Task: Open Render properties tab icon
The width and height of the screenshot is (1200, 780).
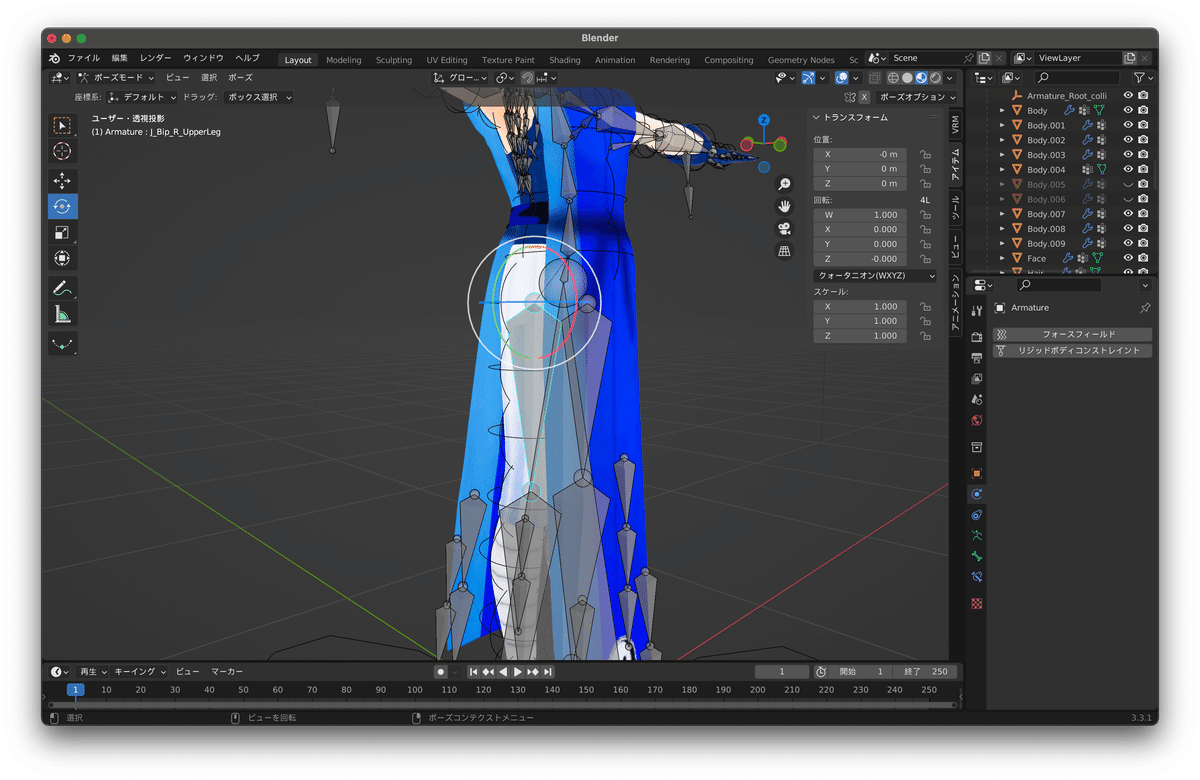Action: pos(977,337)
